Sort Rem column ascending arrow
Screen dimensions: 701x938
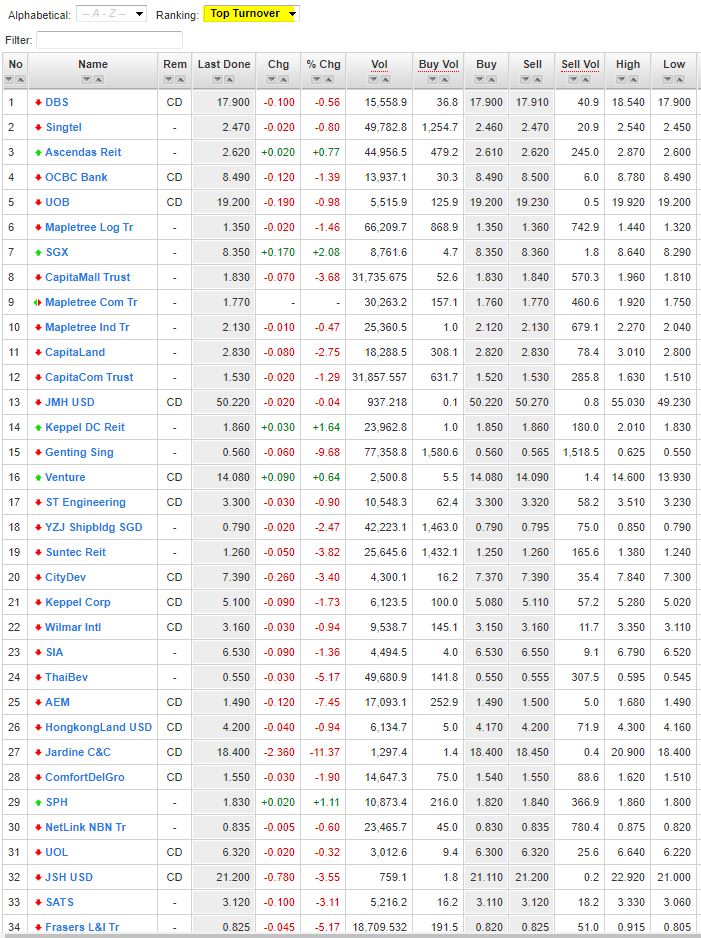[181, 80]
